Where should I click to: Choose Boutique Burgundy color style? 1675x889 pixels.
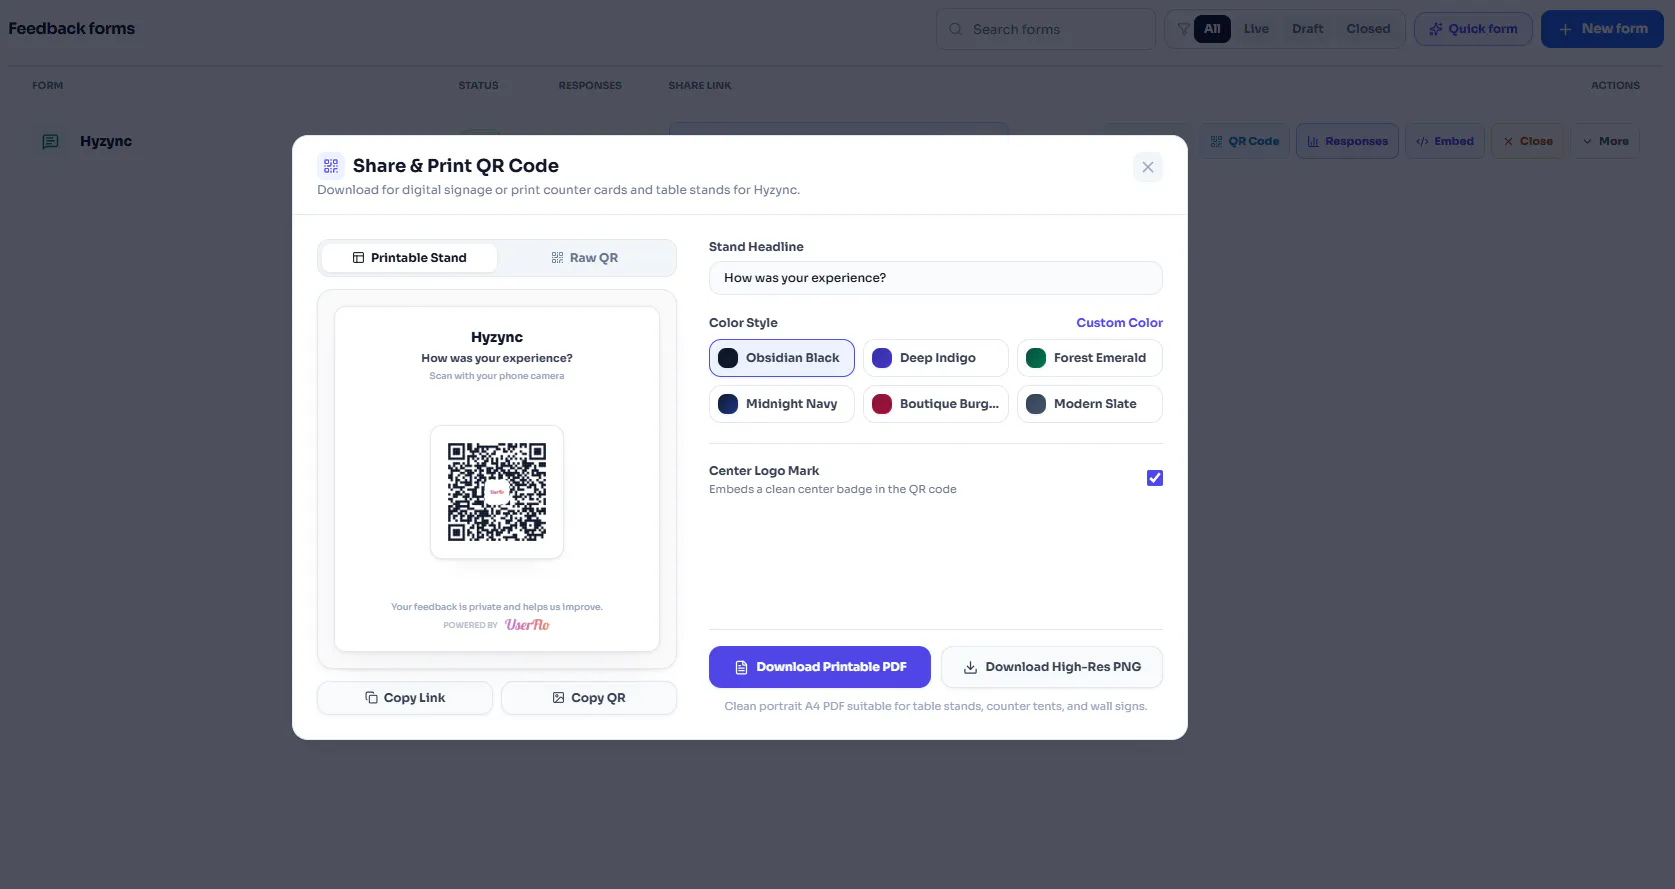[936, 404]
